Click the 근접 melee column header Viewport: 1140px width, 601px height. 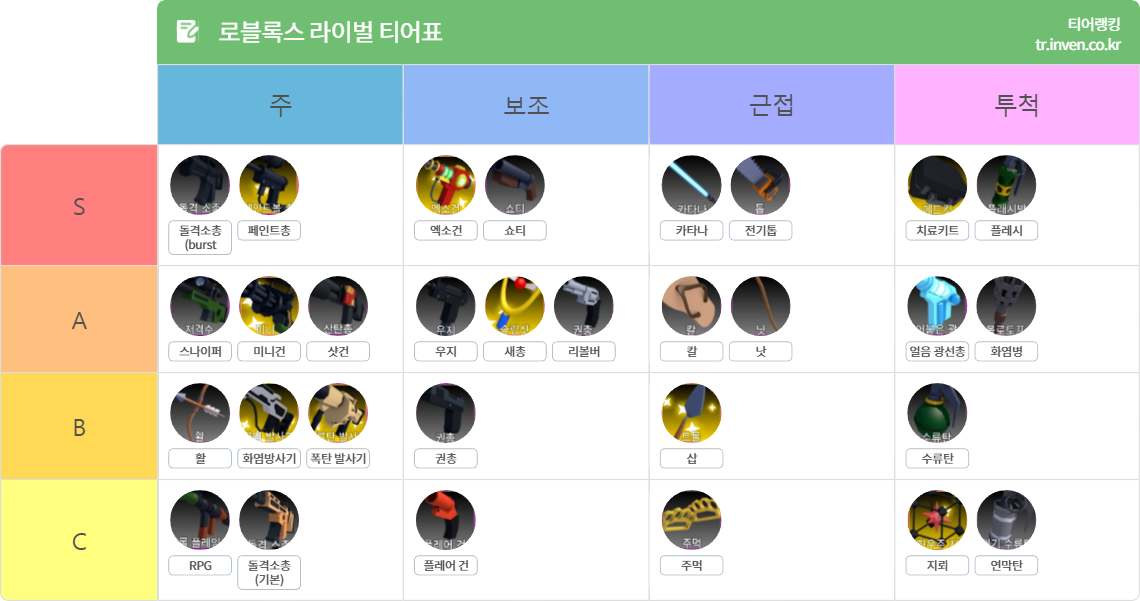click(x=771, y=105)
